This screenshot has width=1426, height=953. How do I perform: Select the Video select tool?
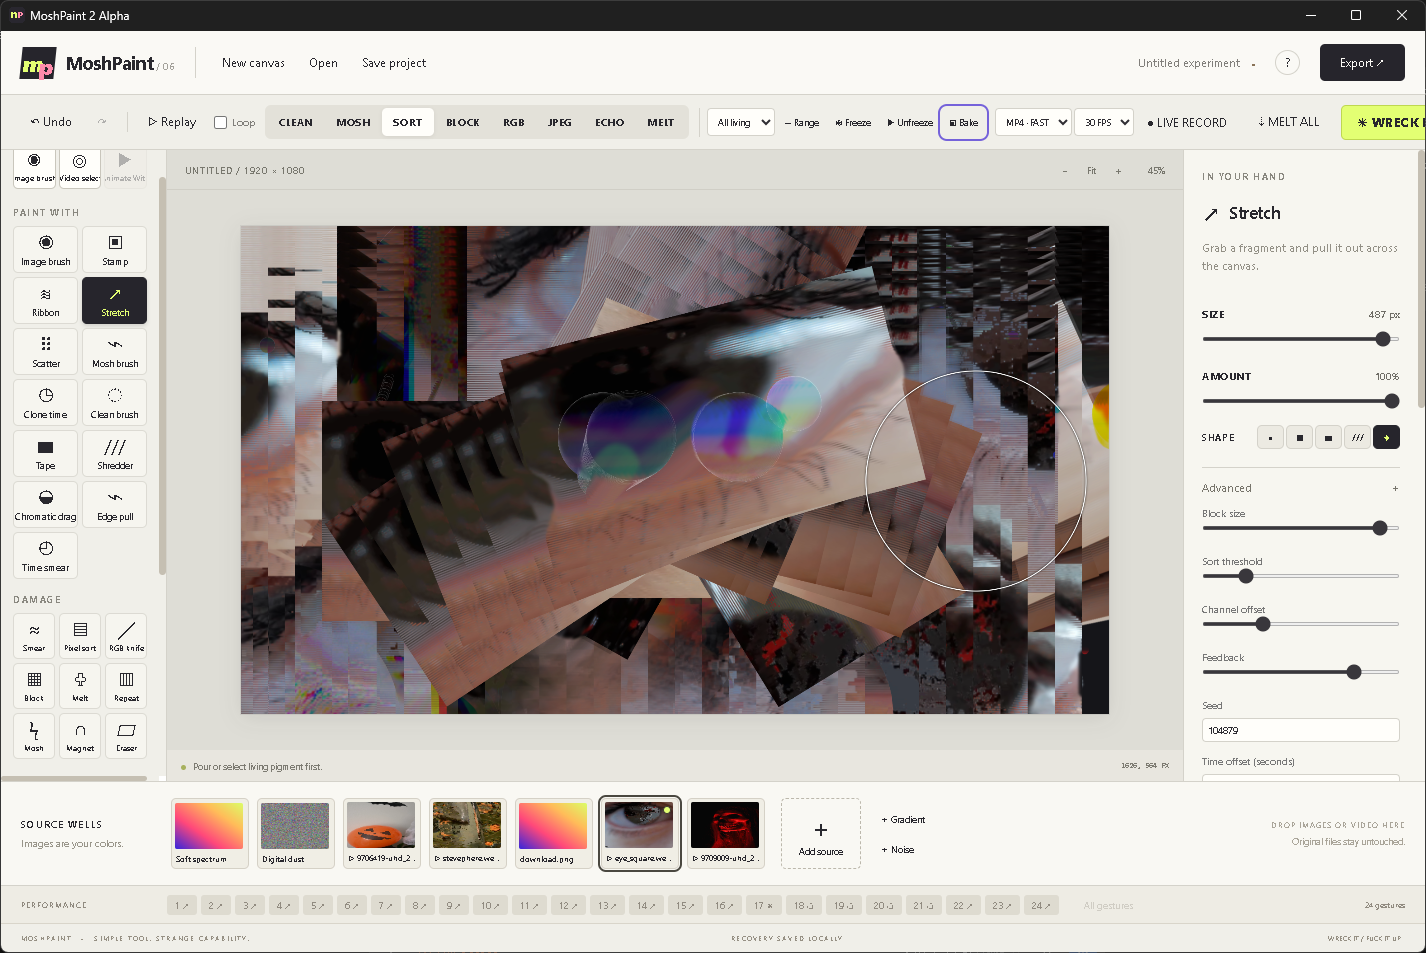point(80,167)
